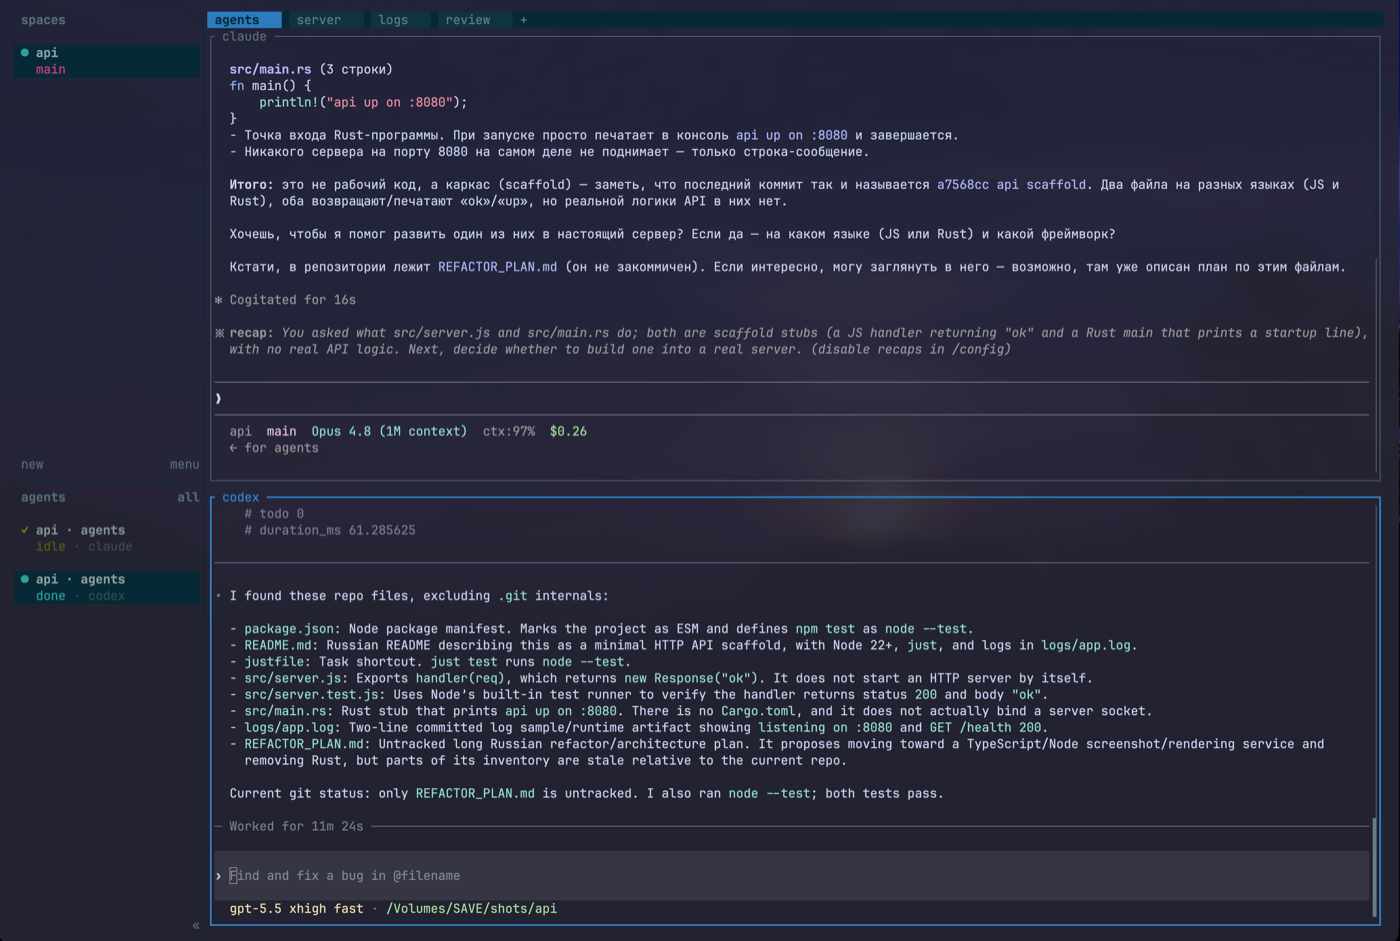
Task: Click the Cargo.toml mention in codex output
Action: [758, 711]
